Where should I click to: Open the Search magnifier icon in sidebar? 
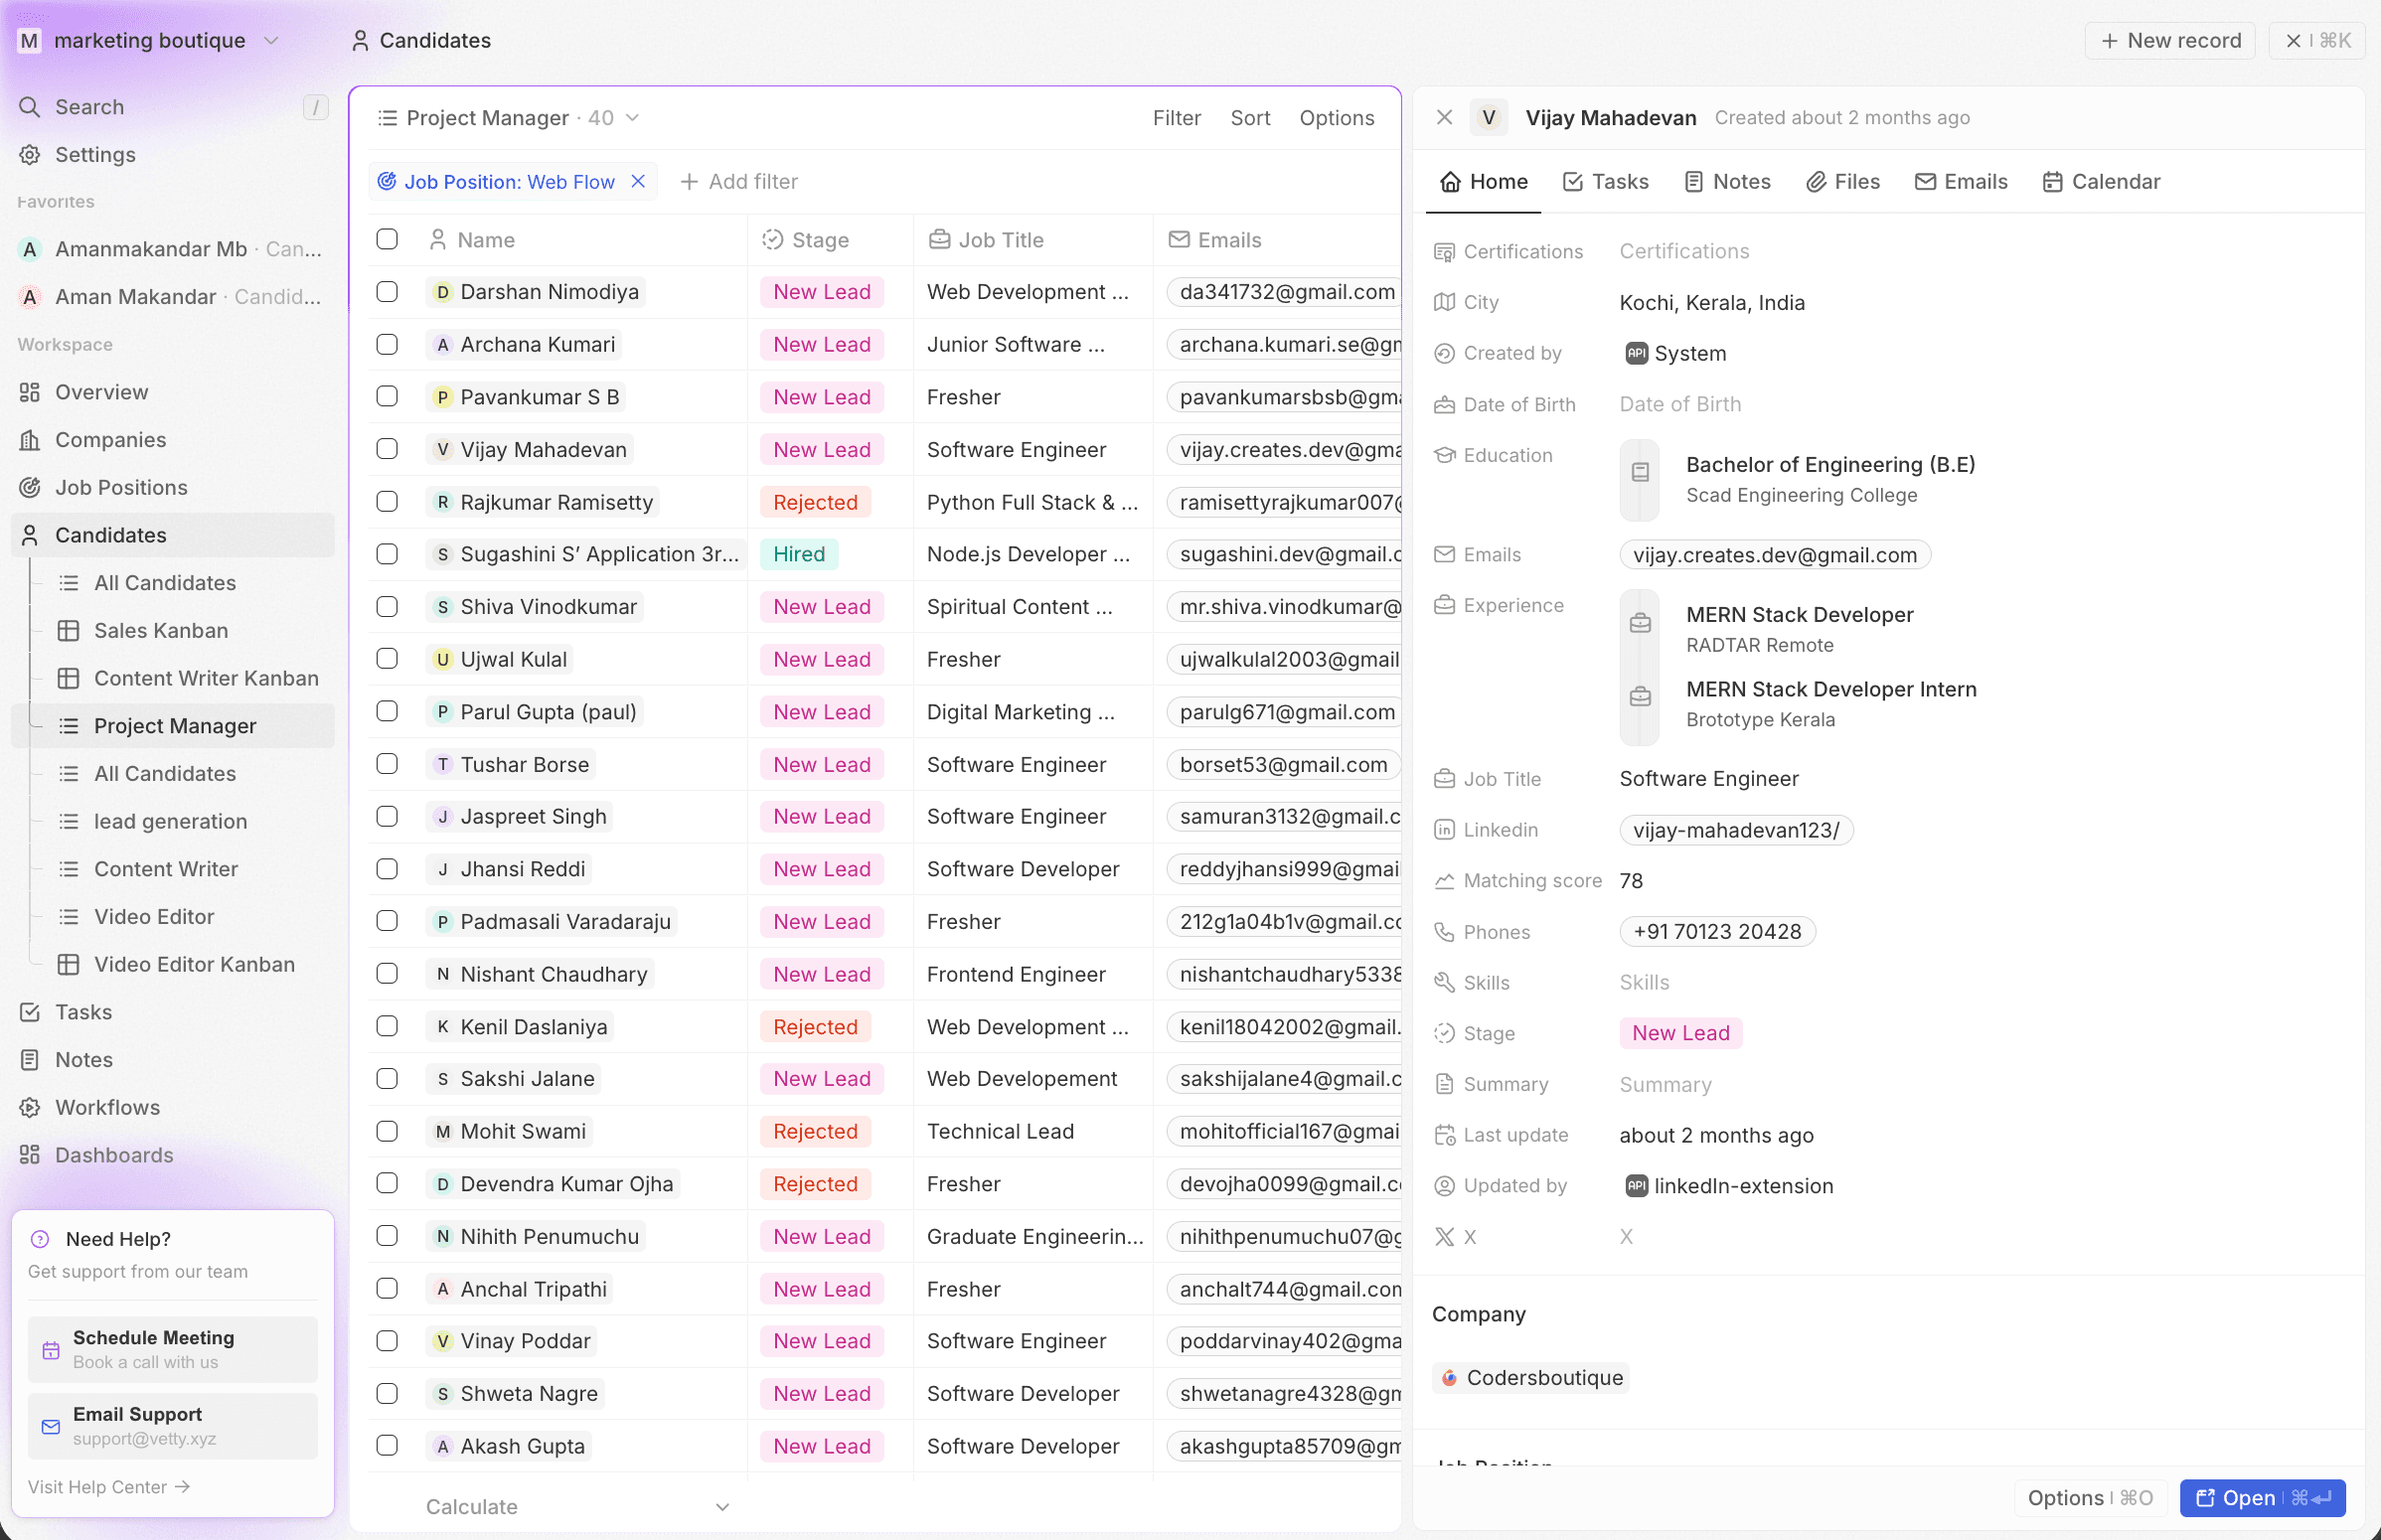(30, 107)
